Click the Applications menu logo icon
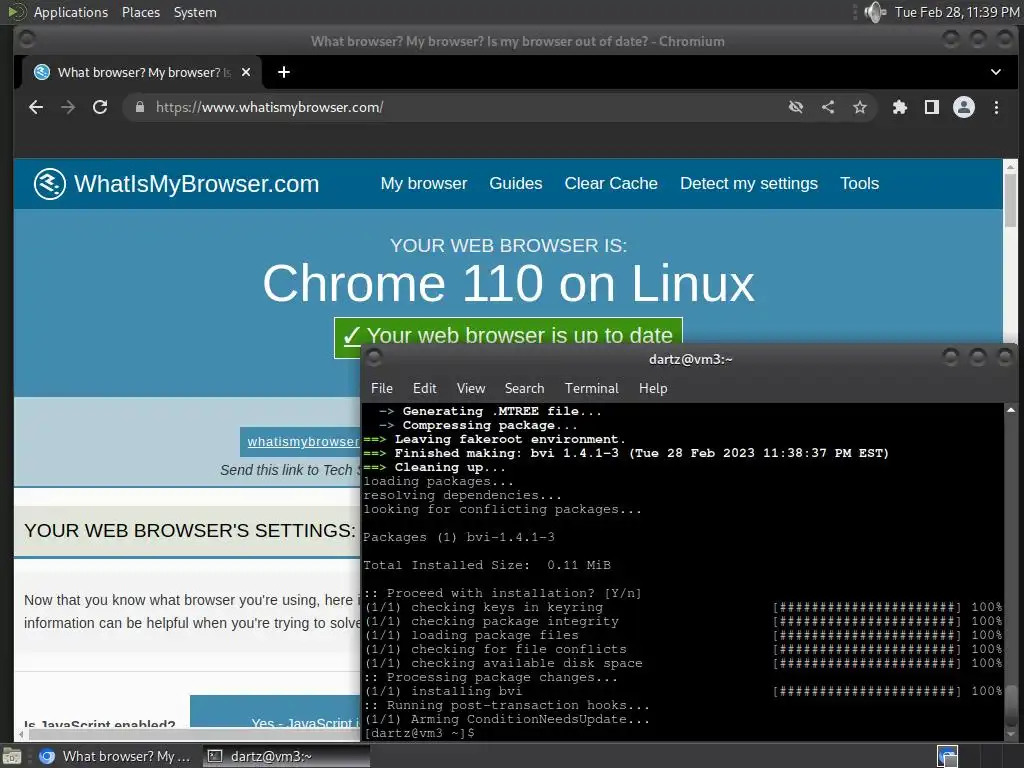 coord(17,11)
